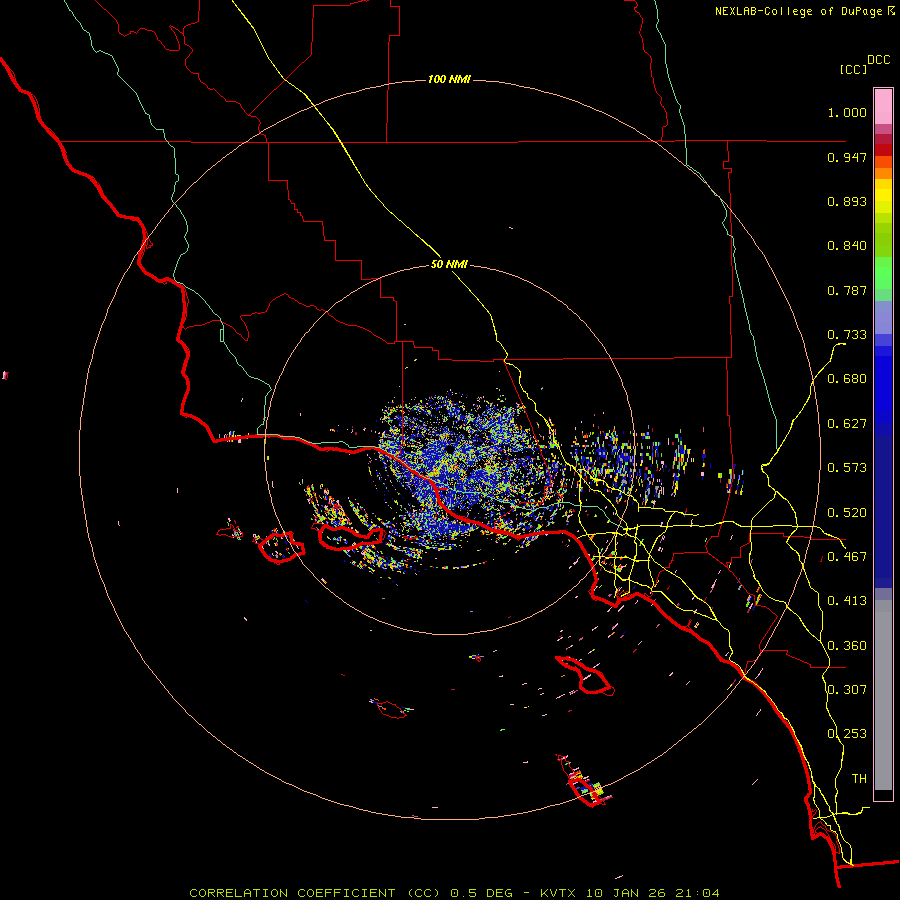Select the 0.360 scale value

[847, 646]
